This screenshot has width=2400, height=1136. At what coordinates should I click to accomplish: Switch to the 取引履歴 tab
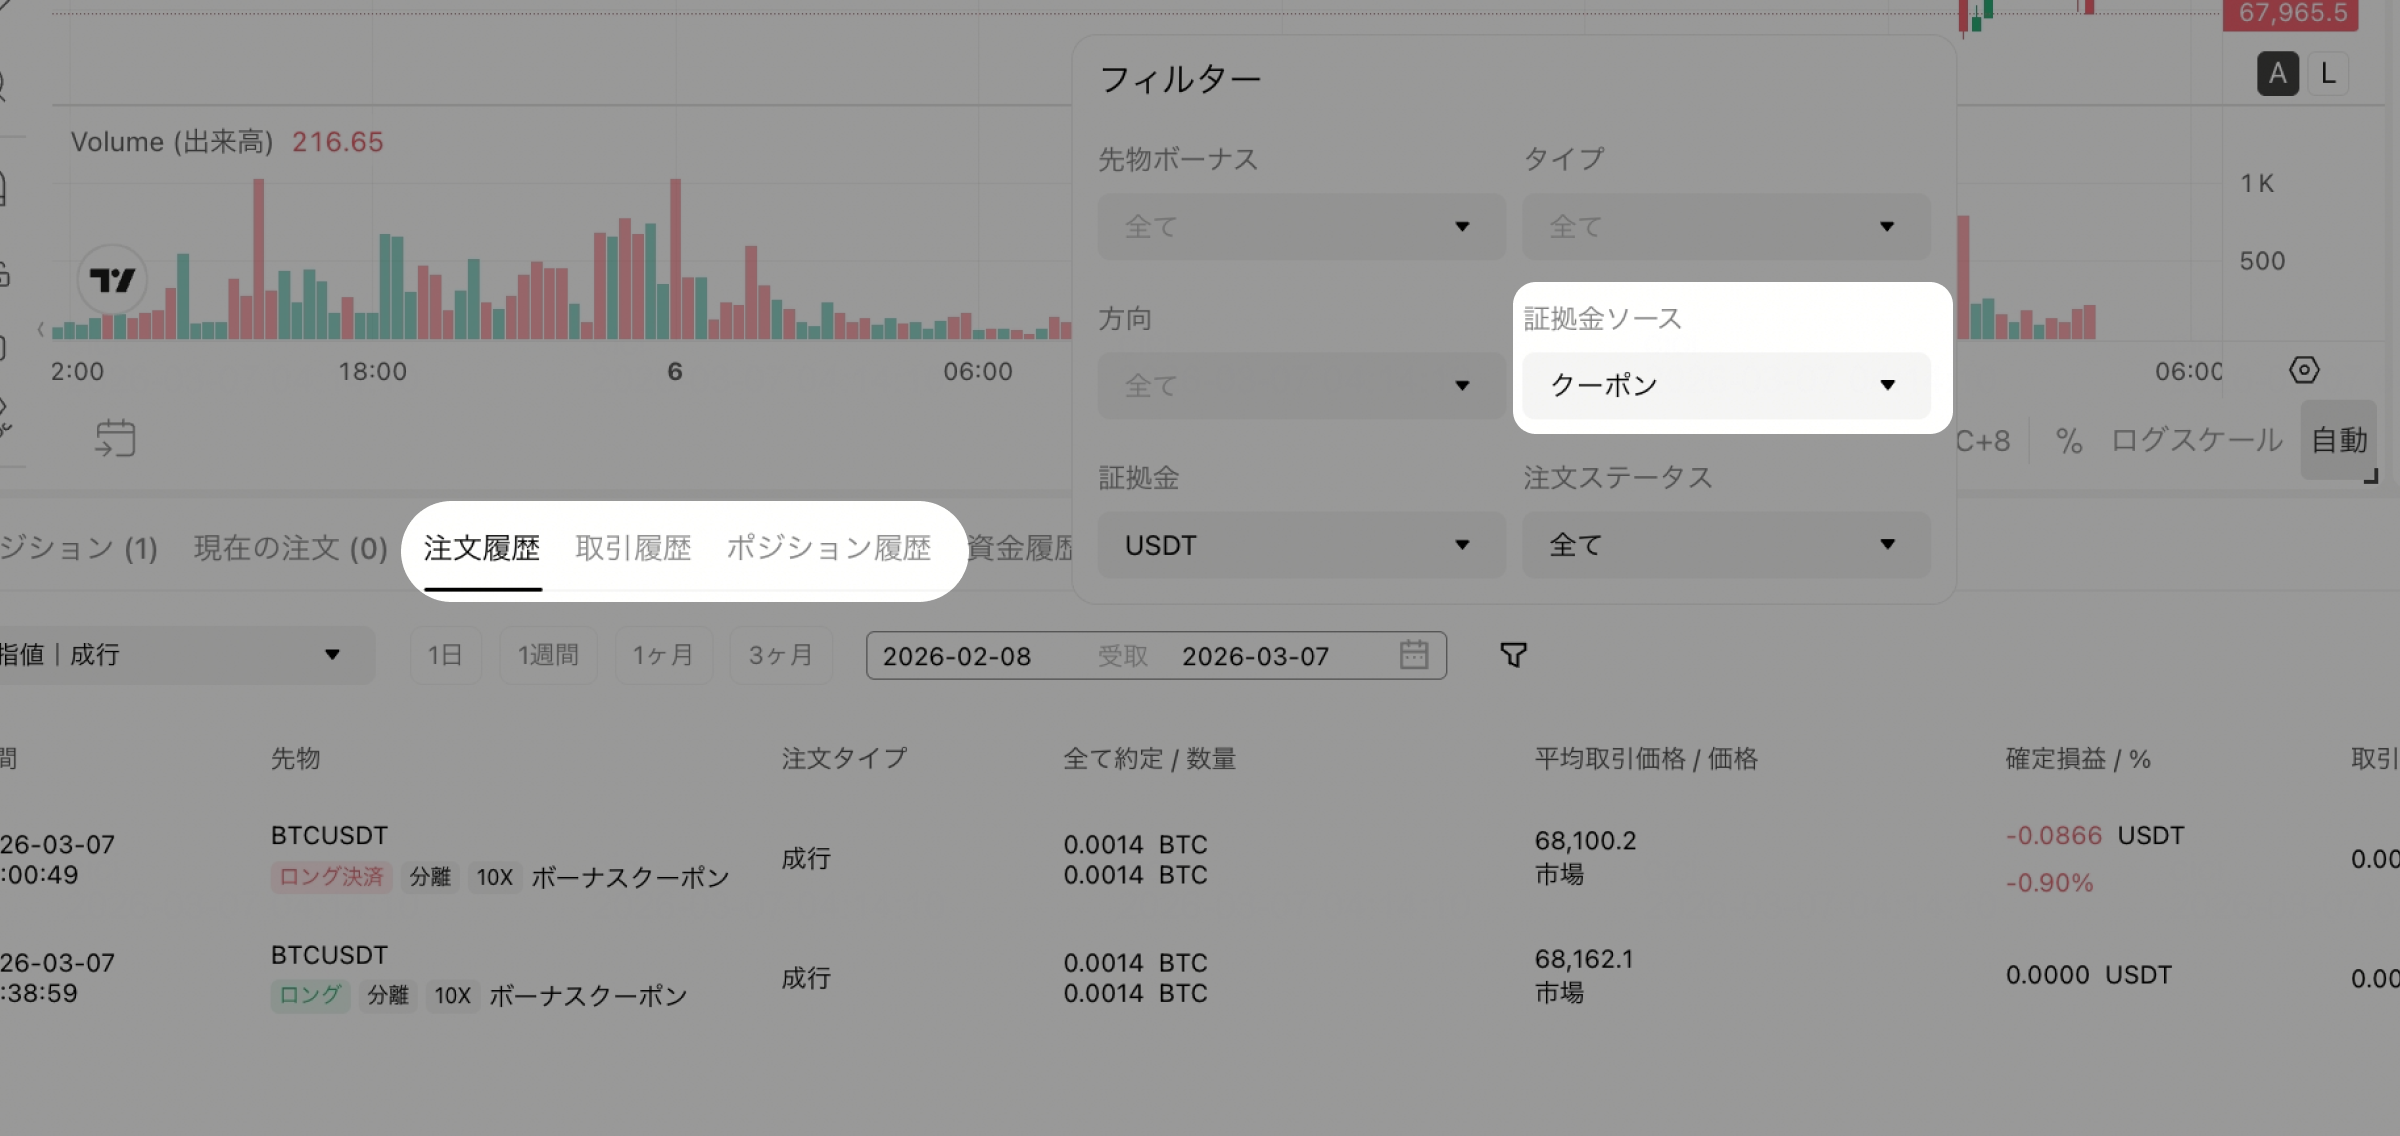click(633, 548)
